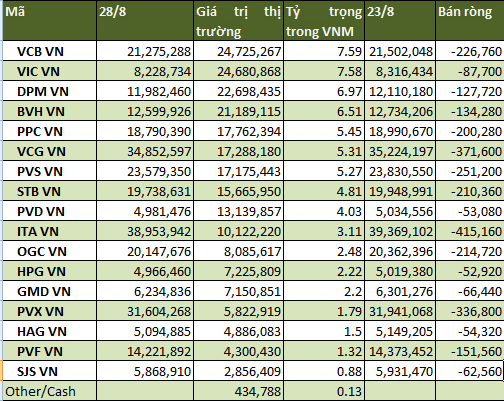This screenshot has height=401, width=504.
Task: Select the Tỷ trọng trong VNM header
Action: click(x=324, y=20)
